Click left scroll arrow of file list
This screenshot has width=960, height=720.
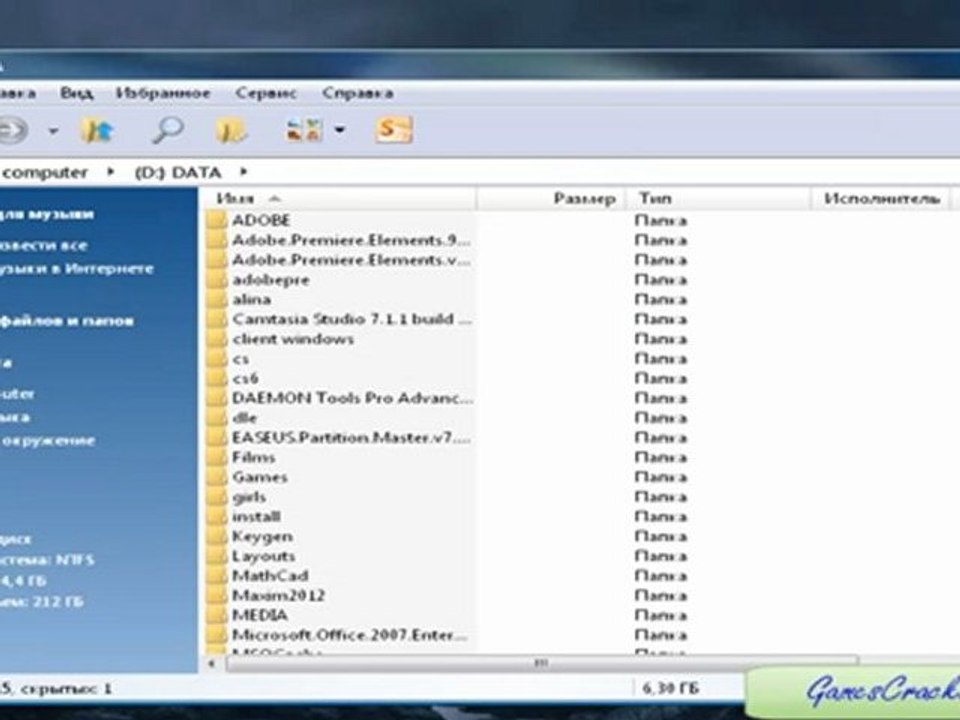pyautogui.click(x=212, y=663)
